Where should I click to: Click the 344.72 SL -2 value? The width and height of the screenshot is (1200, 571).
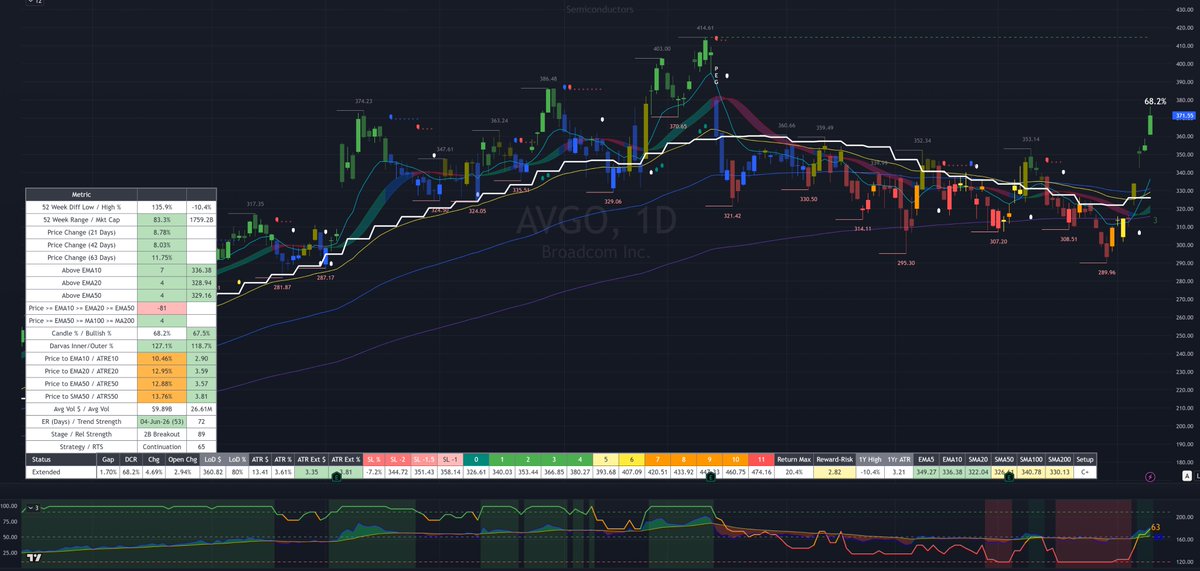click(x=398, y=471)
